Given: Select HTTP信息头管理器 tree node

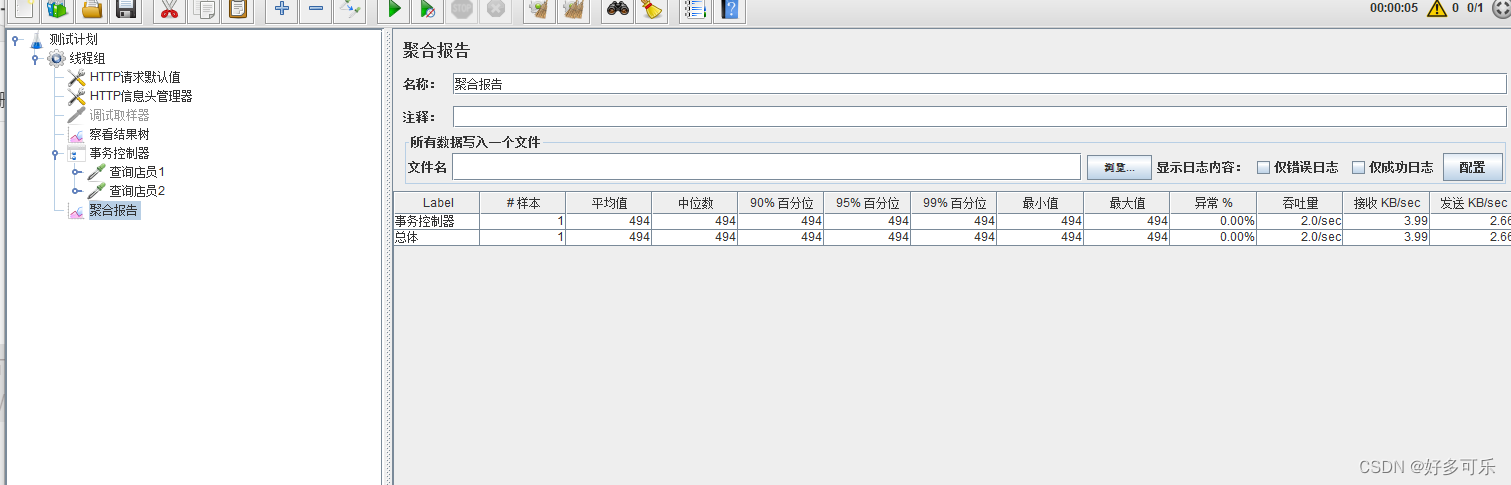Looking at the screenshot, I should 141,96.
